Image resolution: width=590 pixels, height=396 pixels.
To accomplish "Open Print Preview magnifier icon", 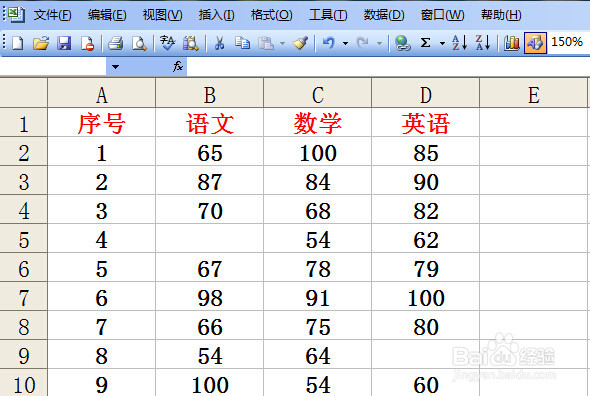I will [x=139, y=43].
